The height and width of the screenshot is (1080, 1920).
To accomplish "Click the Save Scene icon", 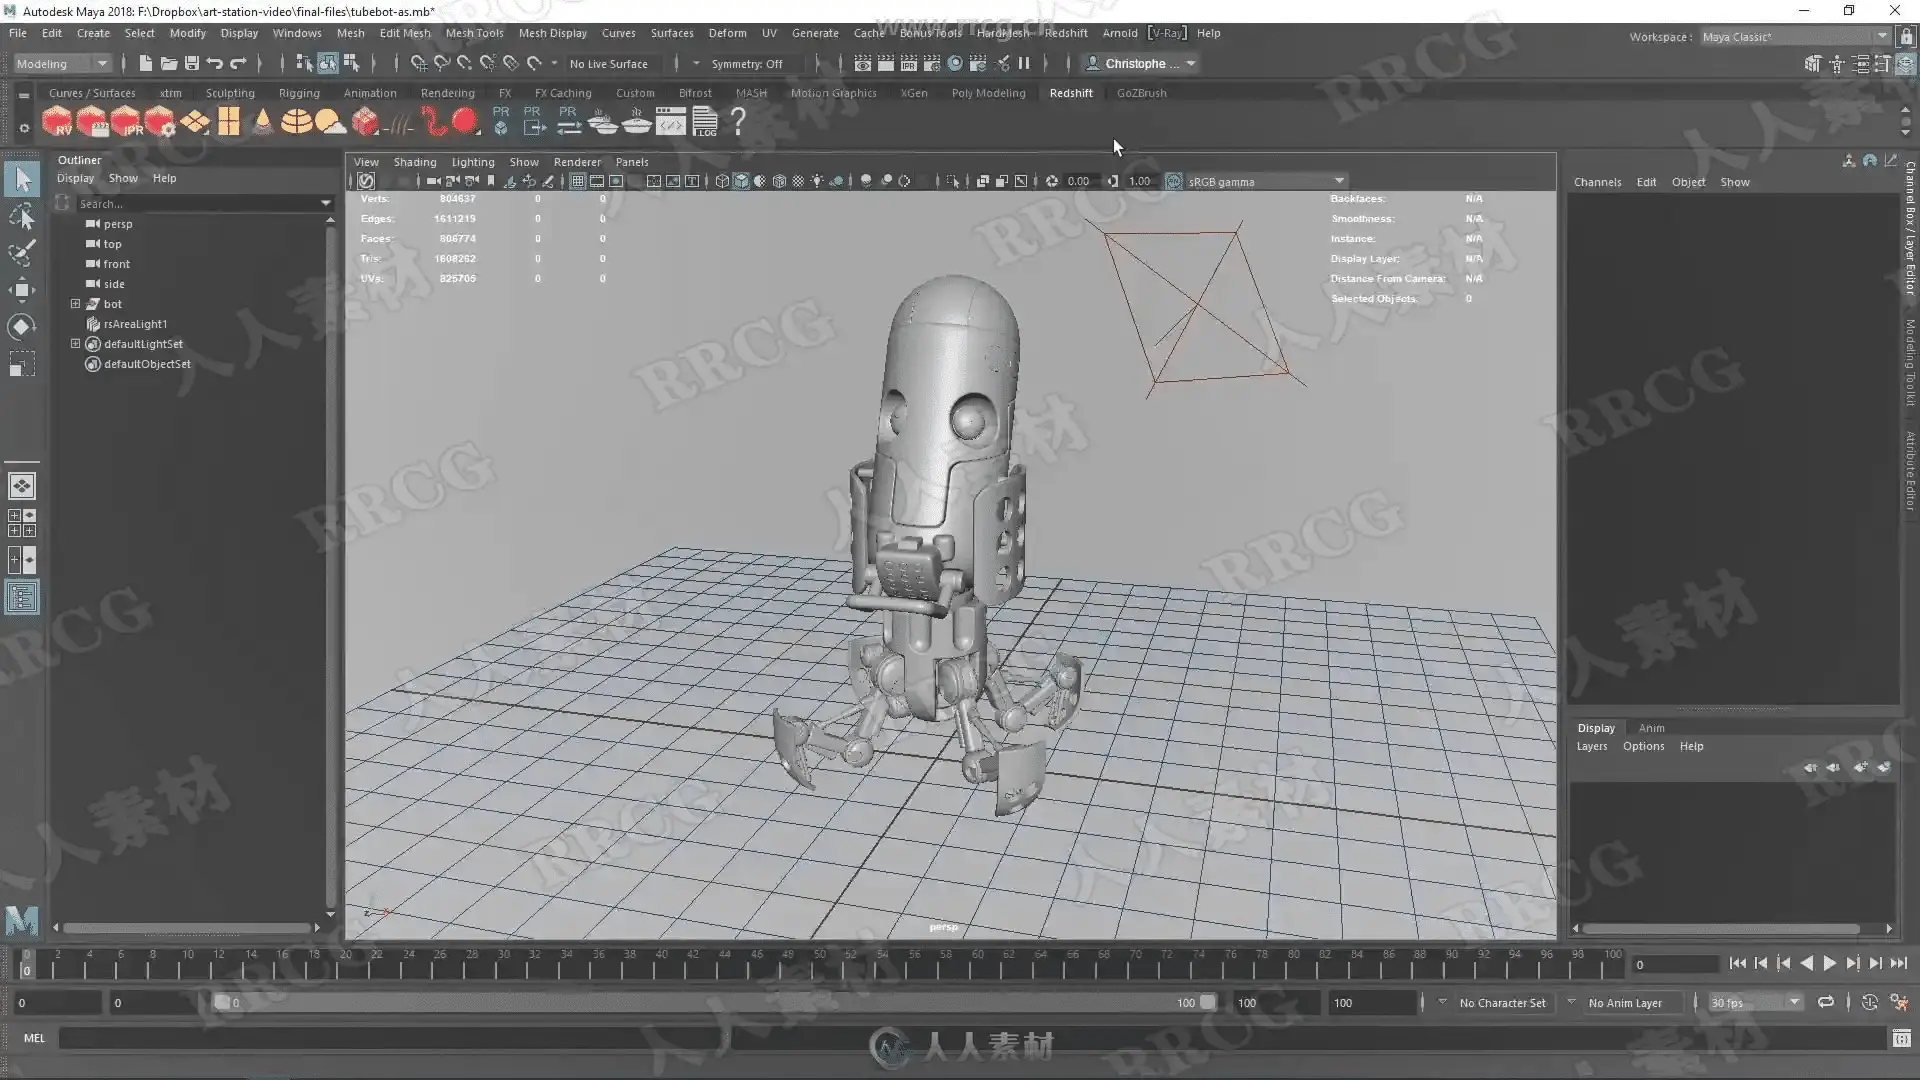I will click(x=191, y=63).
